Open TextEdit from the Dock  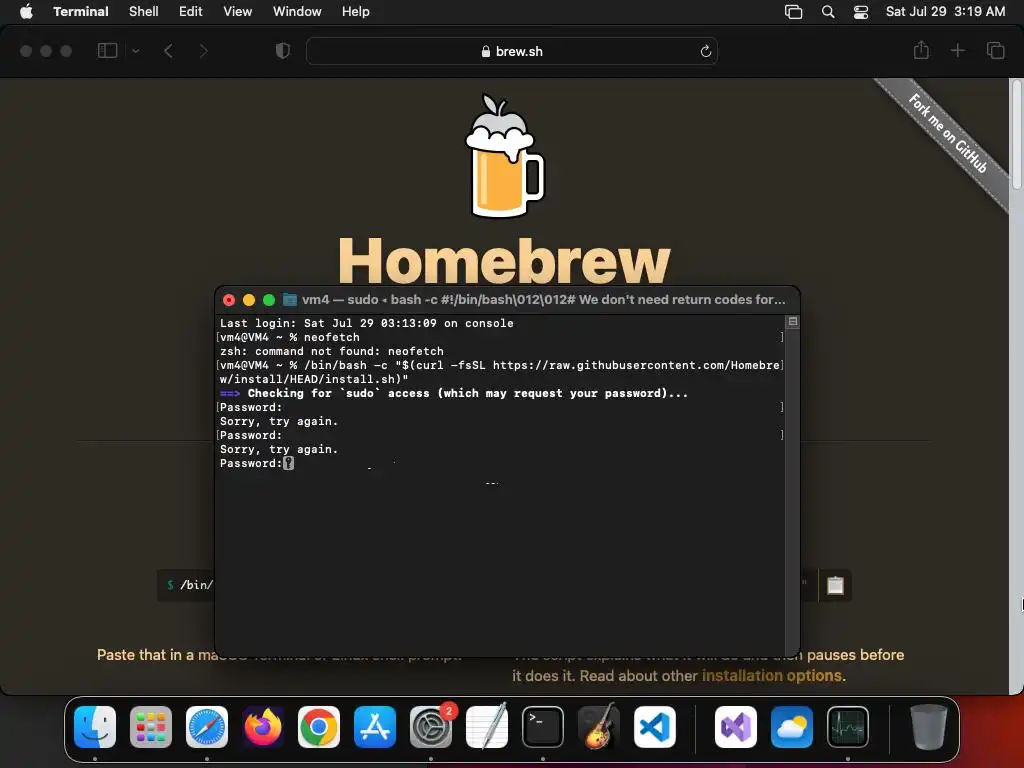[487, 727]
